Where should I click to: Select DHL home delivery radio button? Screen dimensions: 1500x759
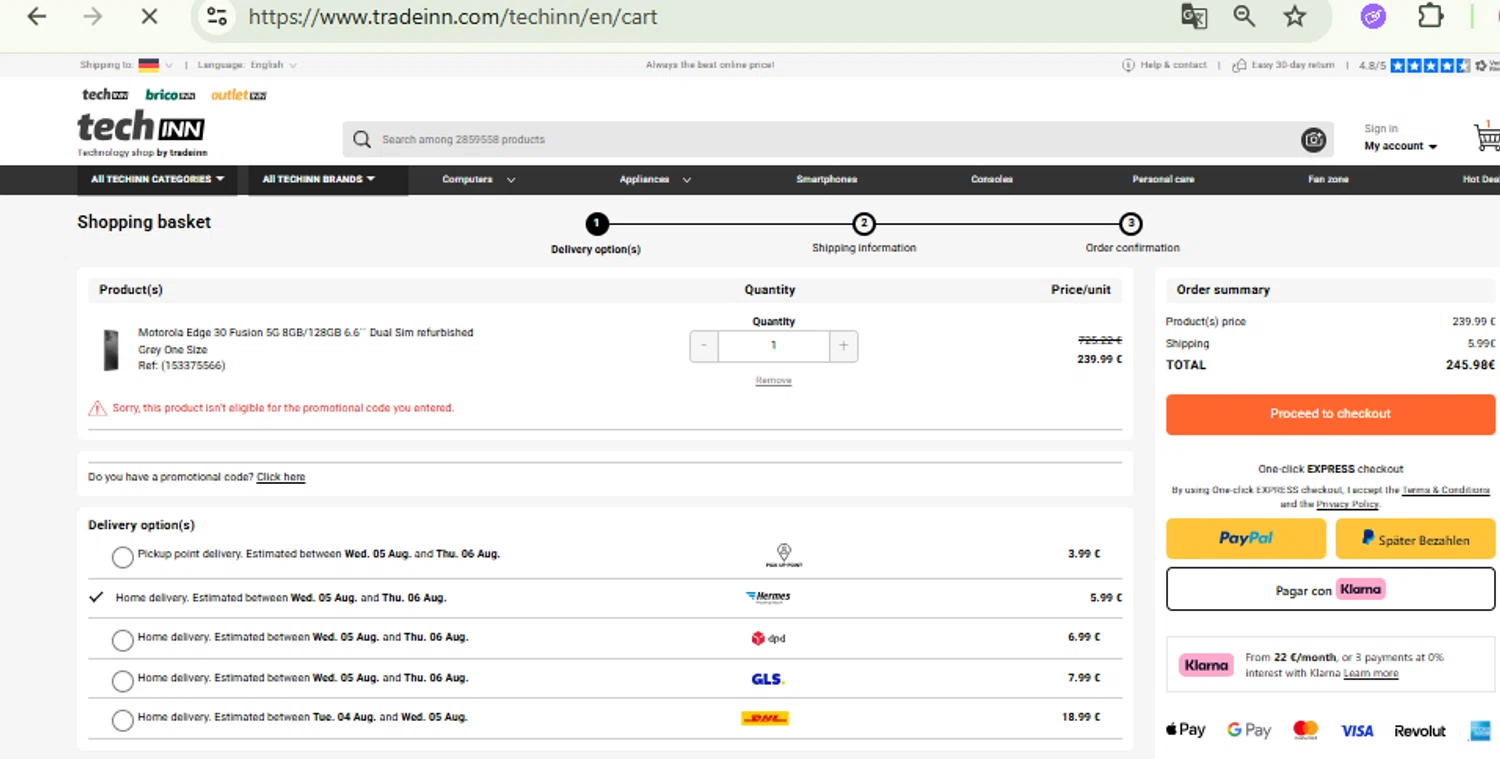[x=122, y=720]
